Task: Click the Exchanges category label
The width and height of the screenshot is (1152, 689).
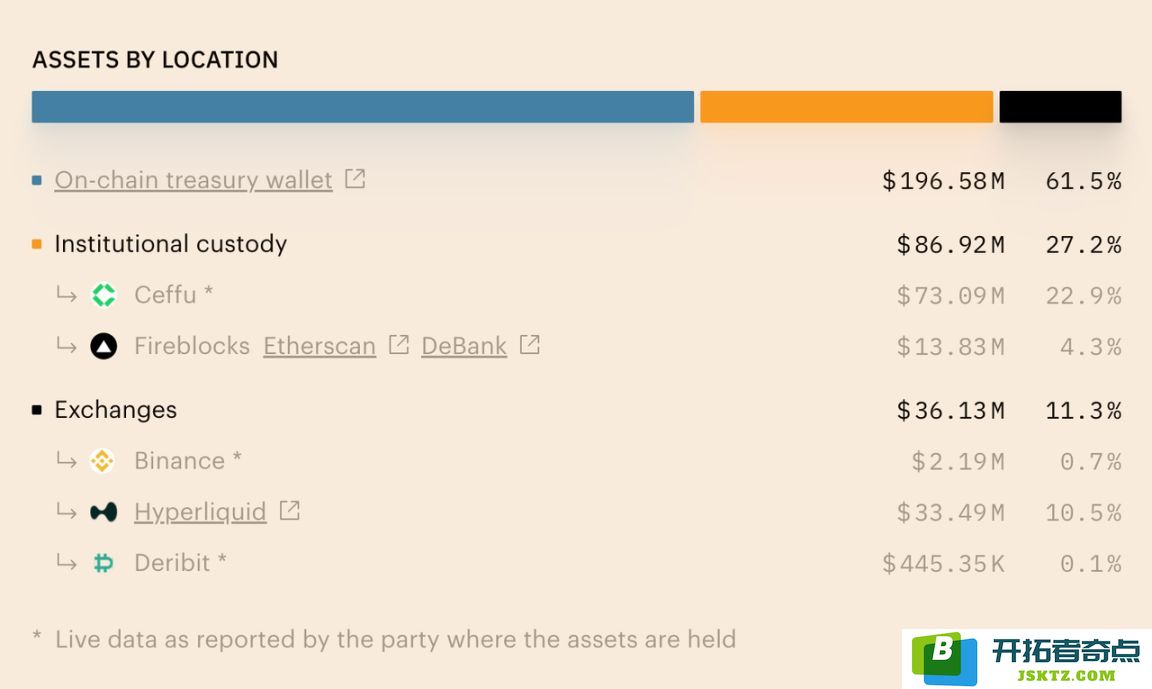Action: pos(115,410)
